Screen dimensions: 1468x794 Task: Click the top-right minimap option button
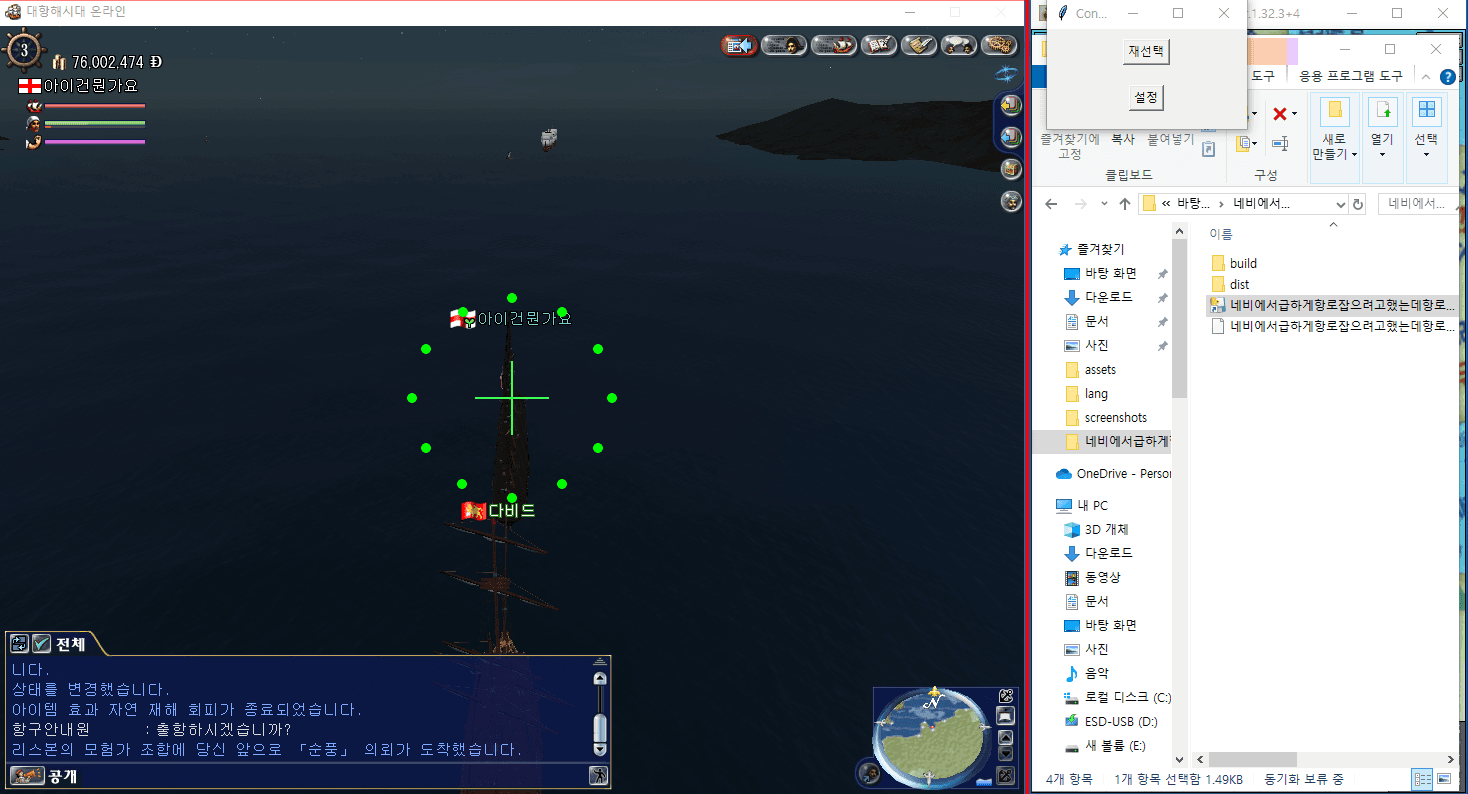point(1006,695)
